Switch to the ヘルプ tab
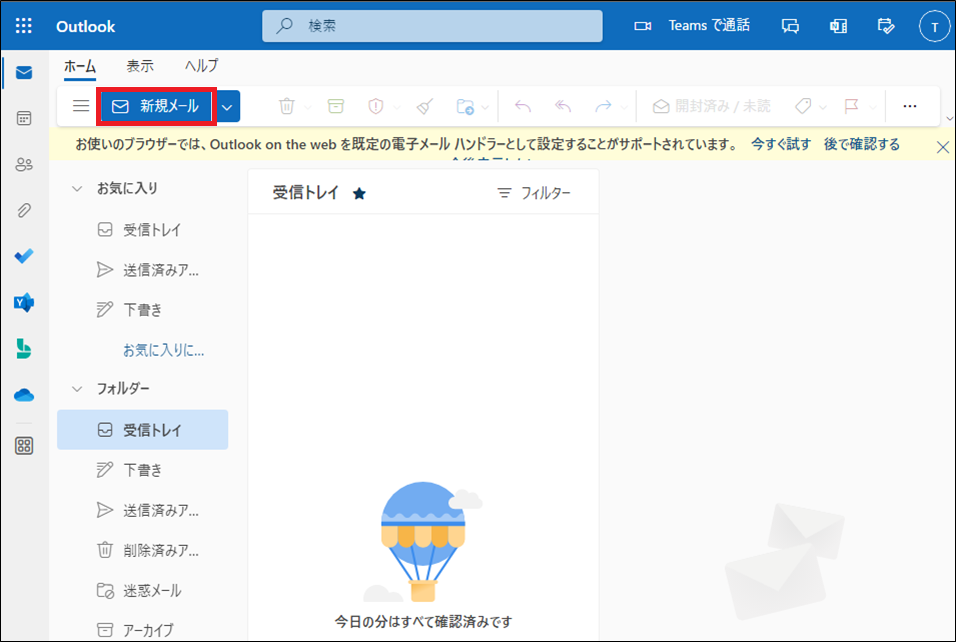 (x=201, y=66)
